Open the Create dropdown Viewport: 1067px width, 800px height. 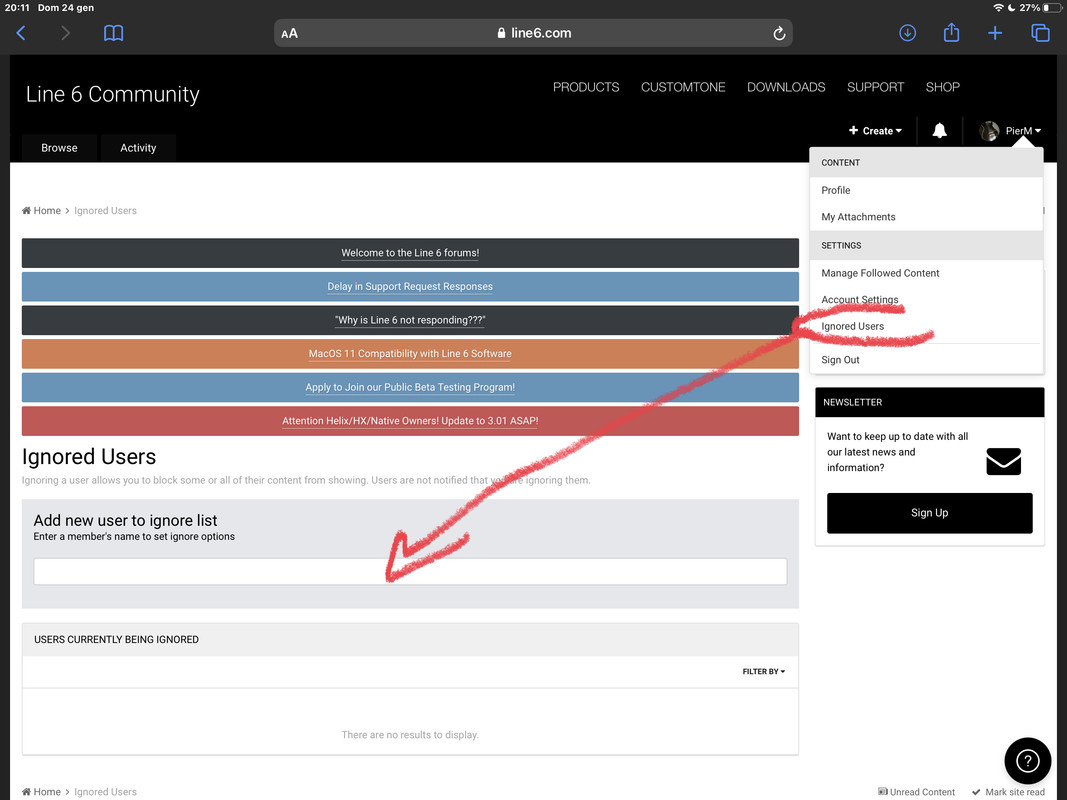pos(875,131)
